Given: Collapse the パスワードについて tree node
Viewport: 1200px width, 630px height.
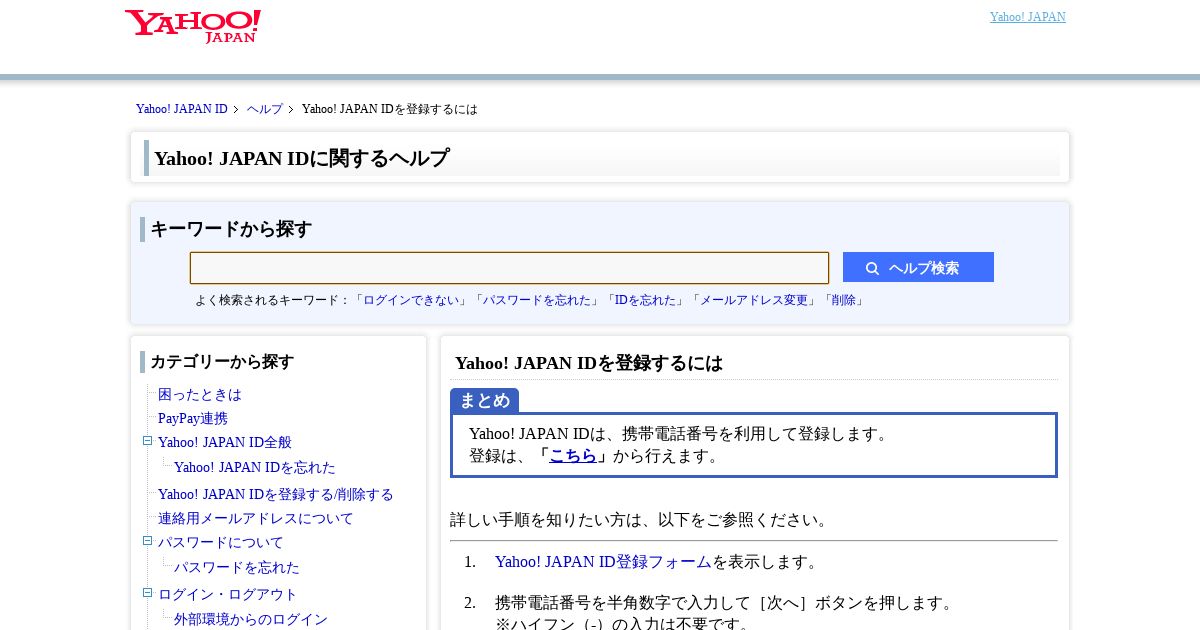Looking at the screenshot, I should tap(147, 541).
